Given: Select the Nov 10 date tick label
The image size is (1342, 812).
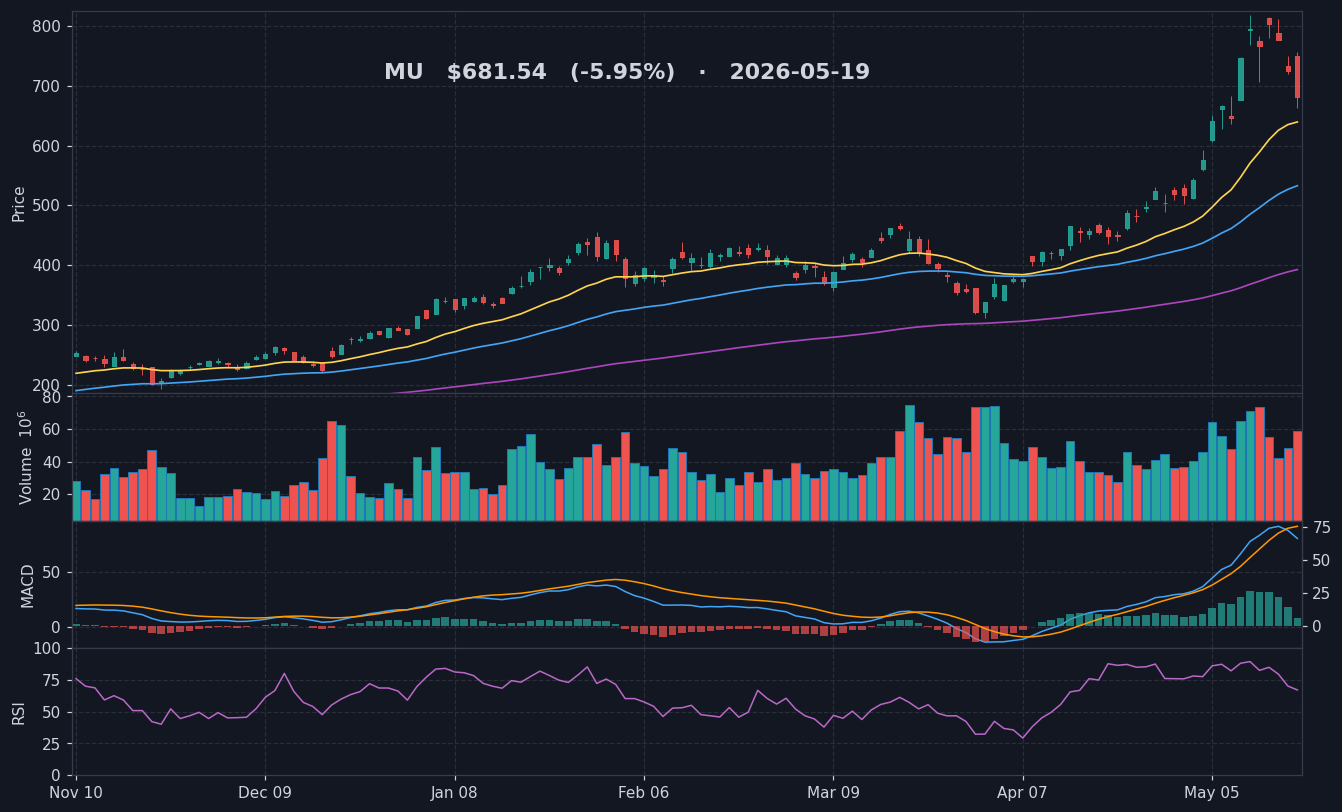Looking at the screenshot, I should [76, 792].
